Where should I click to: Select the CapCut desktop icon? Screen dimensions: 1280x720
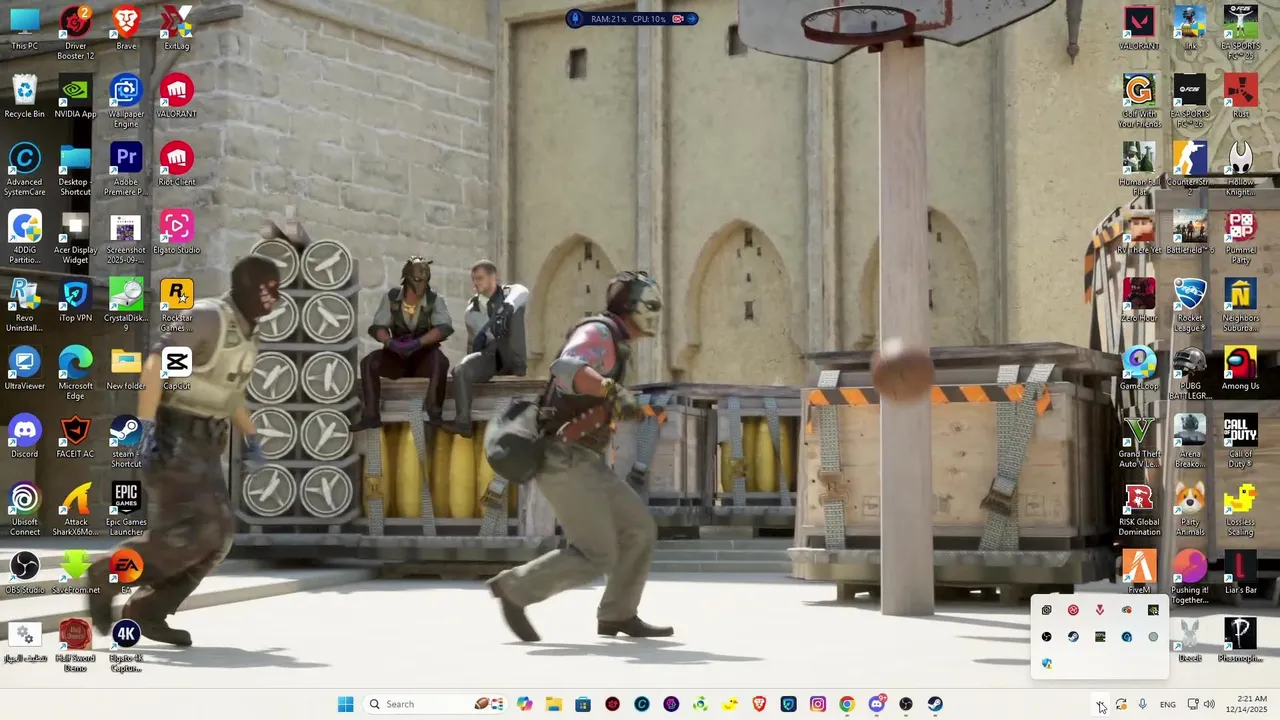pyautogui.click(x=177, y=368)
